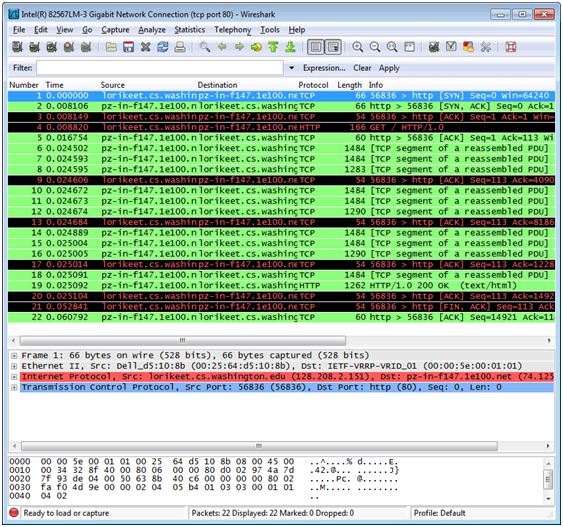563x527 pixels.
Task: Edit capture filters toolbar icon
Action: [434, 47]
